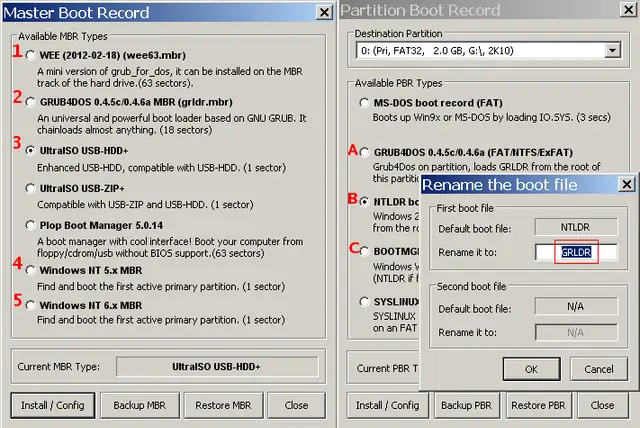
Task: Close Partition Boot Record window with X icon
Action: coord(629,9)
